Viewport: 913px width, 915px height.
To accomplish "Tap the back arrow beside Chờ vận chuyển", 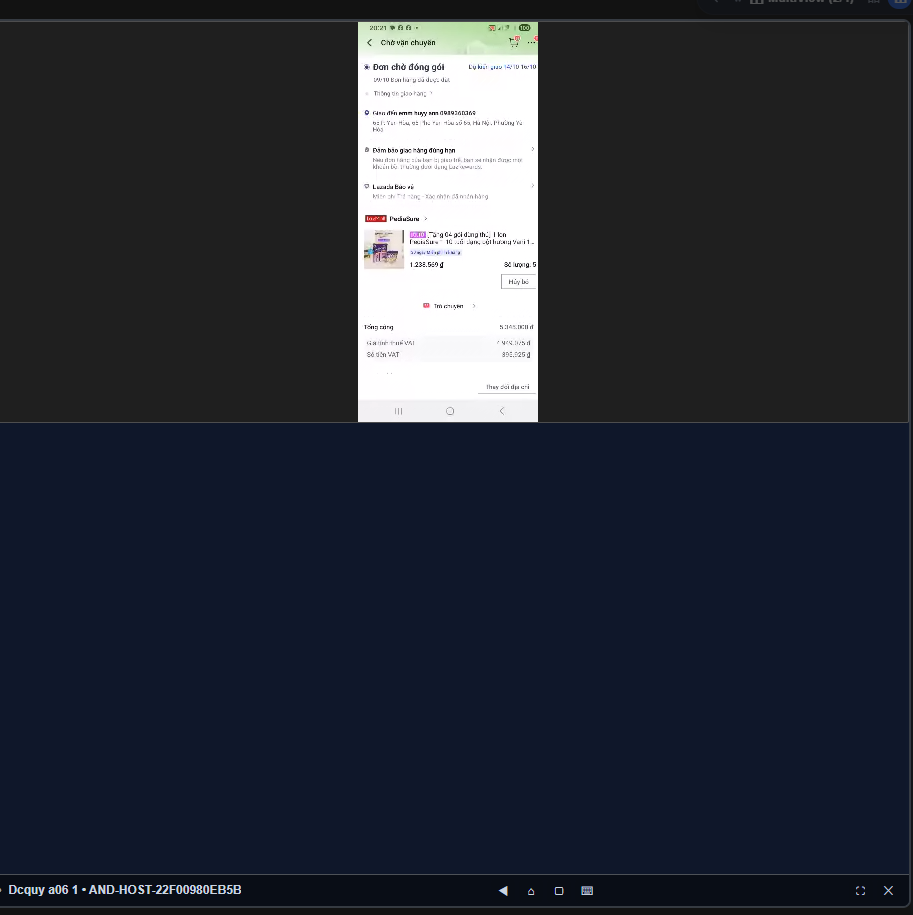I will (369, 43).
